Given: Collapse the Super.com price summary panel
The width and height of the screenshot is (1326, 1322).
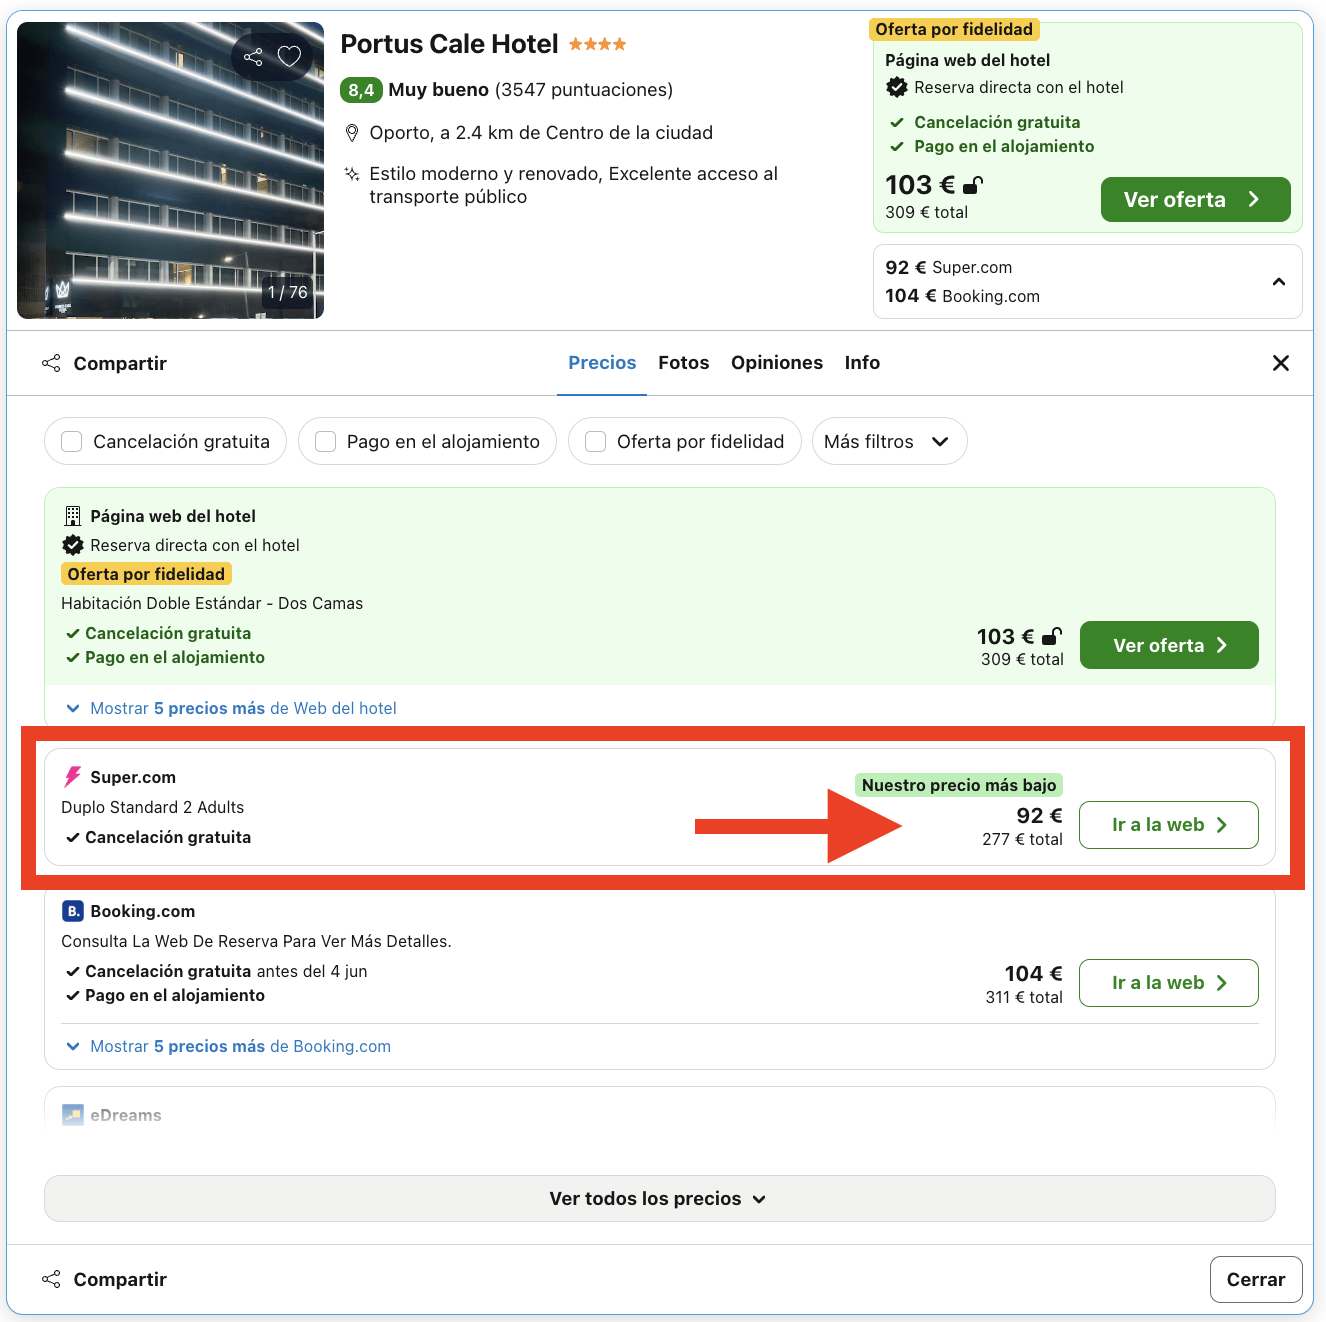Looking at the screenshot, I should click(1278, 282).
